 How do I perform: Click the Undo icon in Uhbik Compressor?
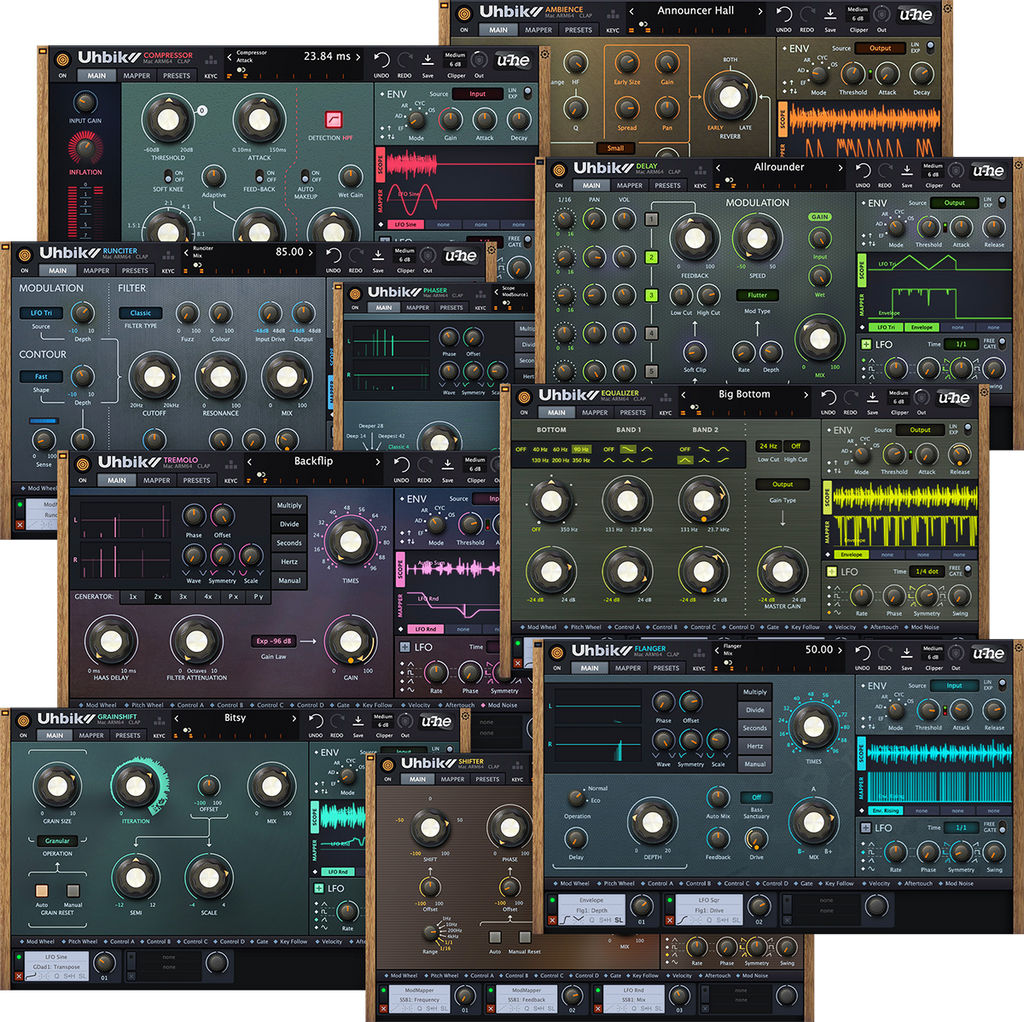(381, 60)
